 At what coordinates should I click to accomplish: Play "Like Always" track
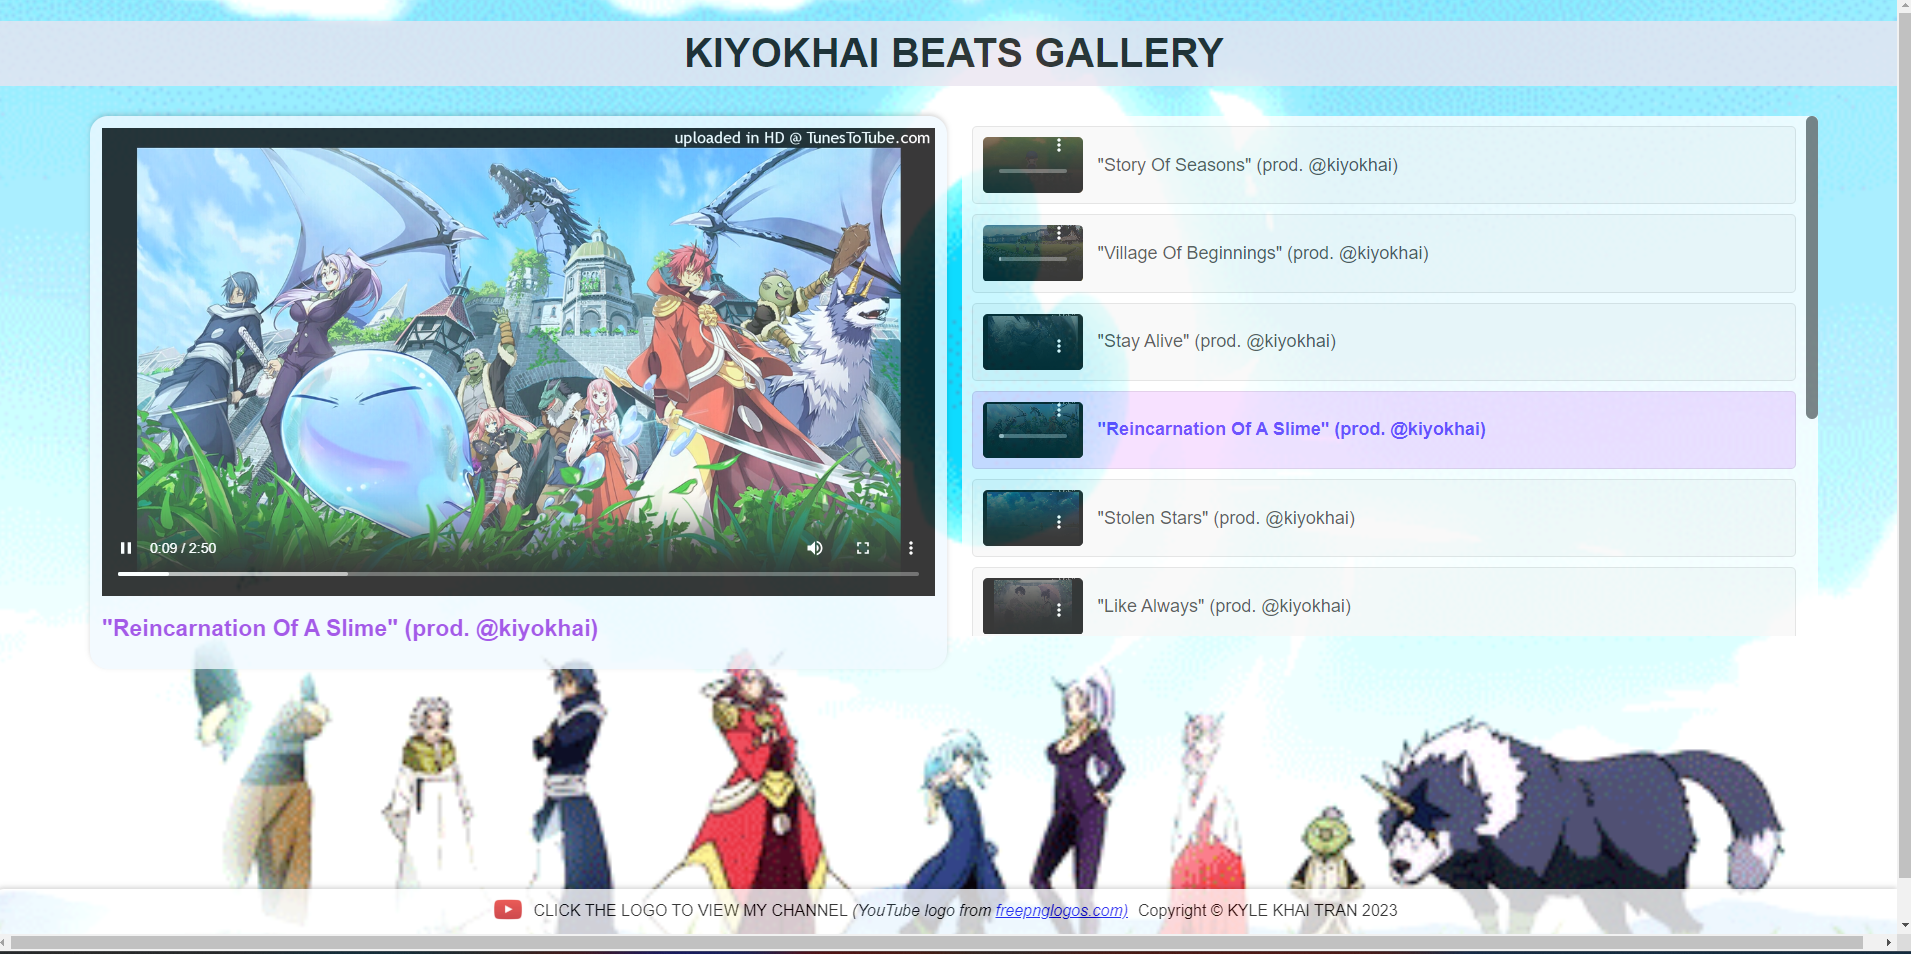click(x=1383, y=603)
